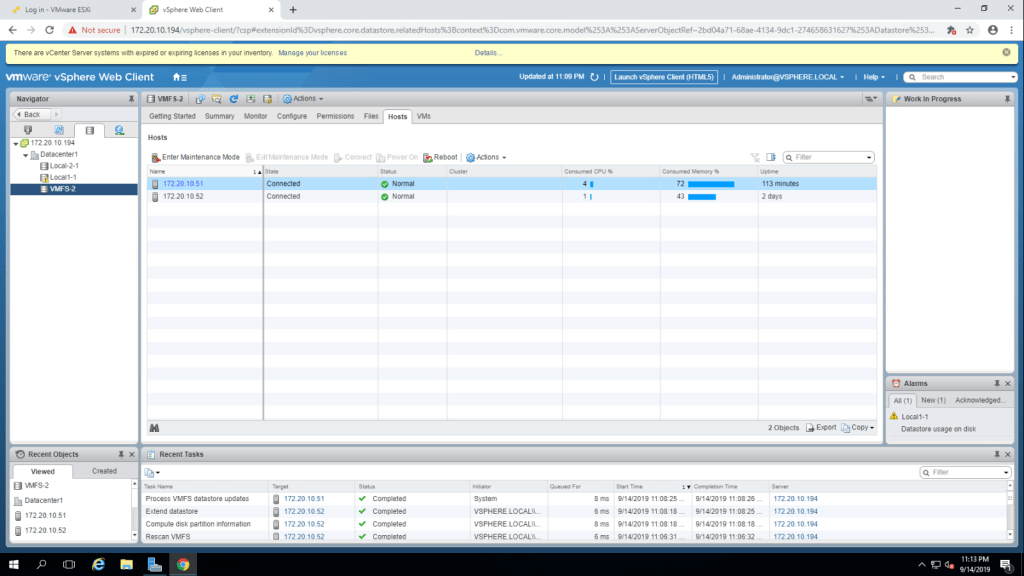The image size is (1024, 576).
Task: Pin the Navigator panel
Action: 130,99
